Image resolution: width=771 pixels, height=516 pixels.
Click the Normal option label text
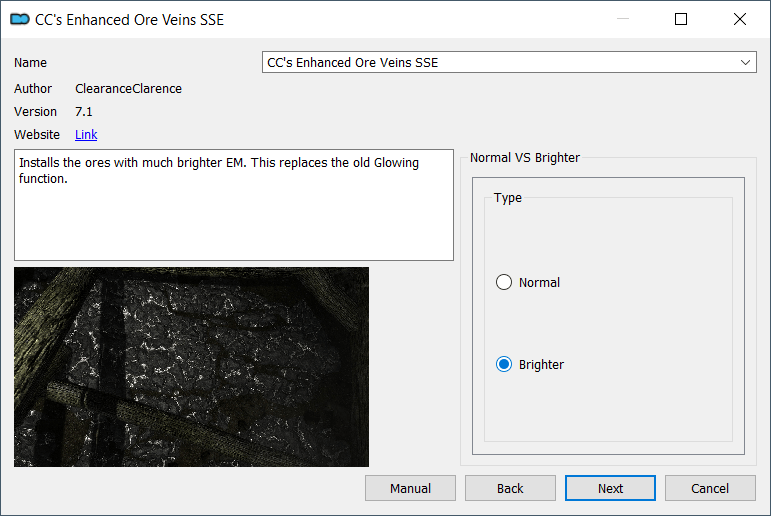click(539, 282)
